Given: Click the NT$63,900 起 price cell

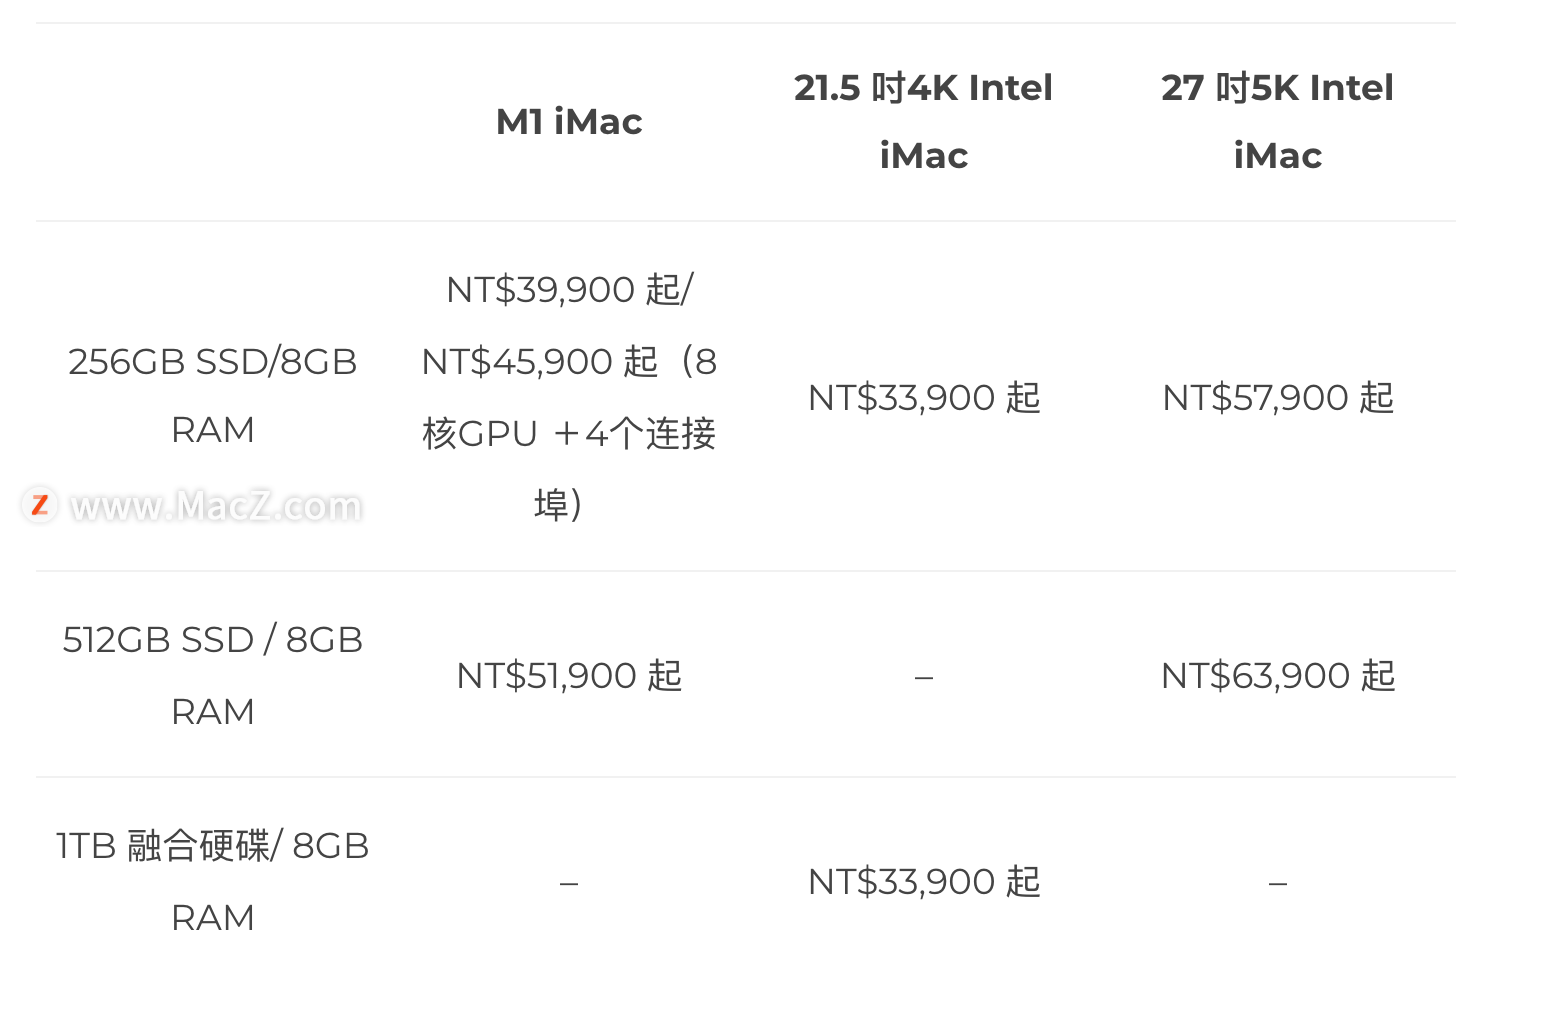Looking at the screenshot, I should tap(1278, 676).
